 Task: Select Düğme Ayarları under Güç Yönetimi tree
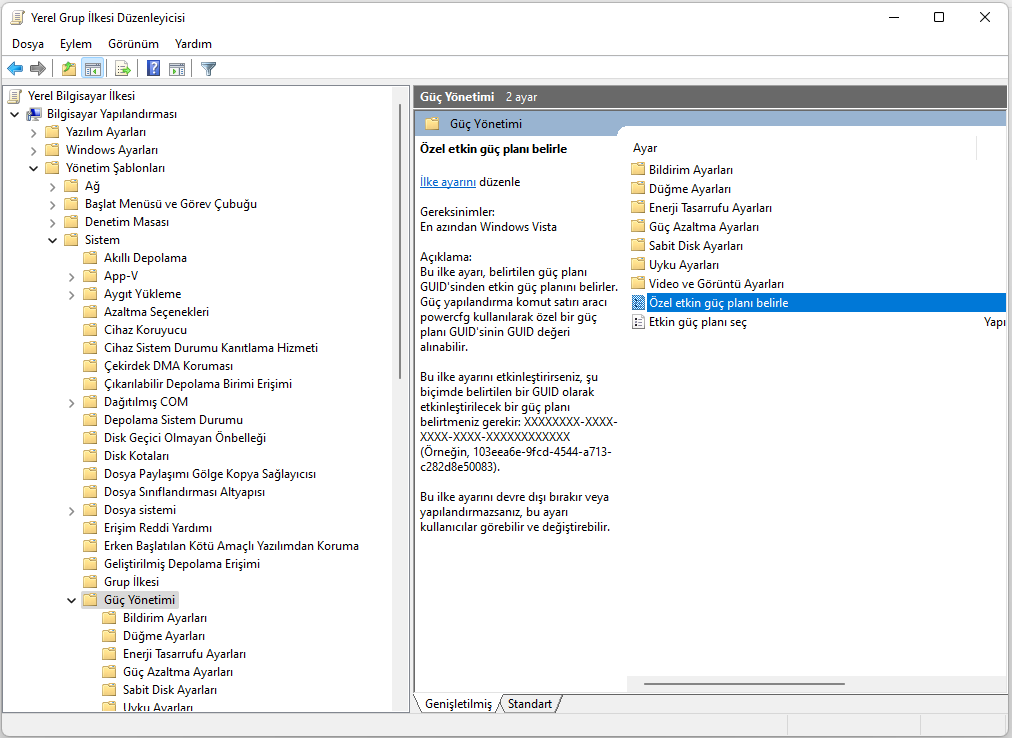[x=164, y=636]
